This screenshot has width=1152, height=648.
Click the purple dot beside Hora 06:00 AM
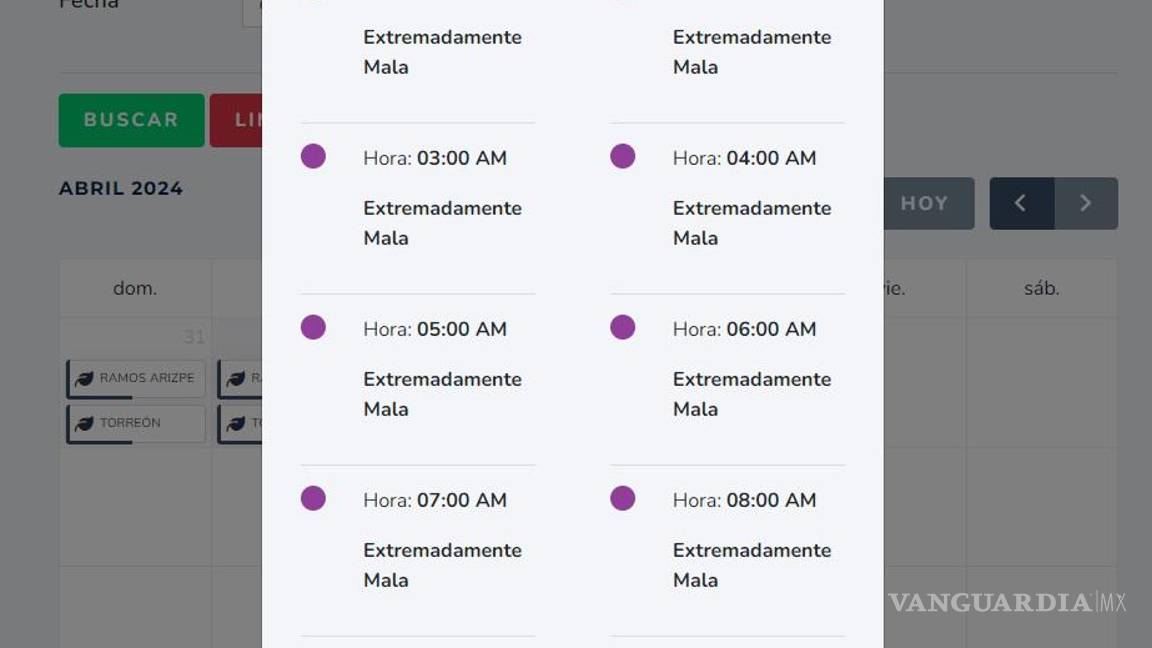[x=622, y=327]
